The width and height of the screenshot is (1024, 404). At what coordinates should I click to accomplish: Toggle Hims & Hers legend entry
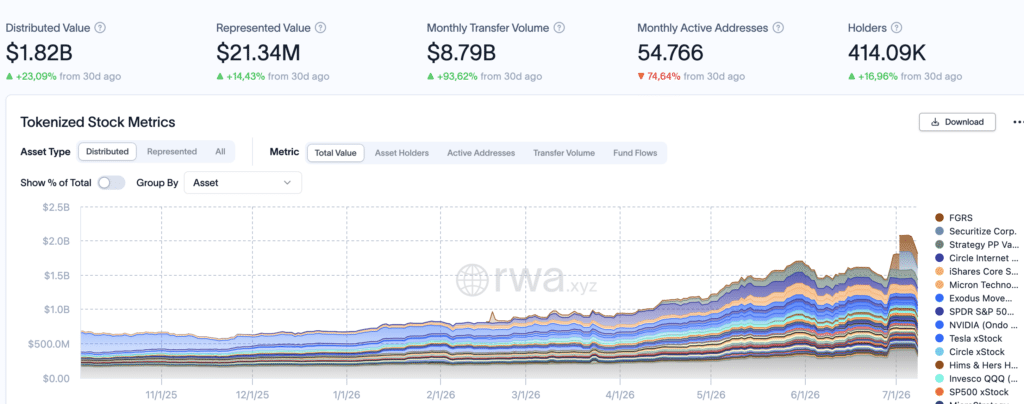coord(976,365)
